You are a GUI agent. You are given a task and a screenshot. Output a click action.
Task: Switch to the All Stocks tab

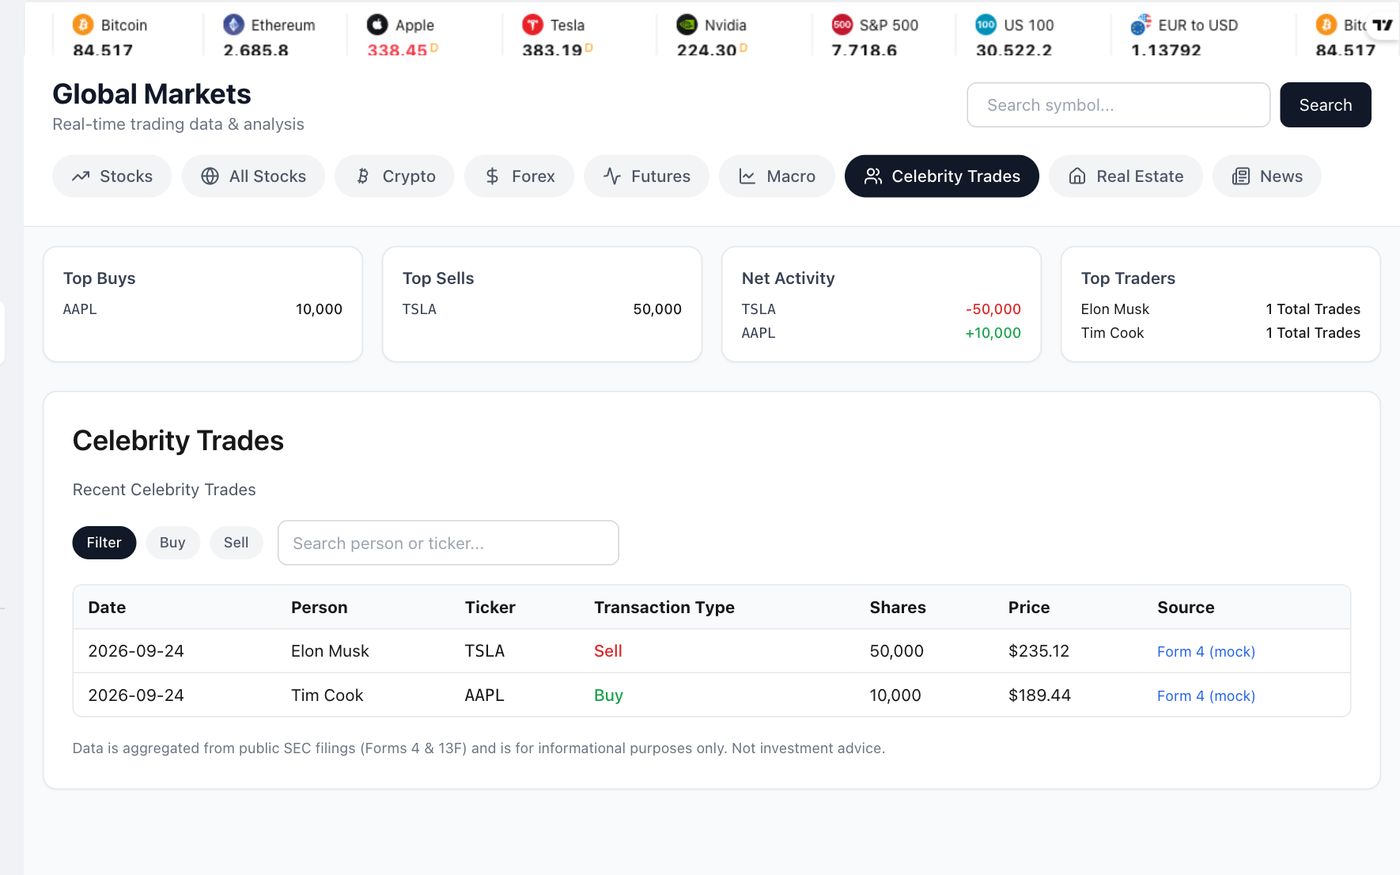[x=253, y=176]
